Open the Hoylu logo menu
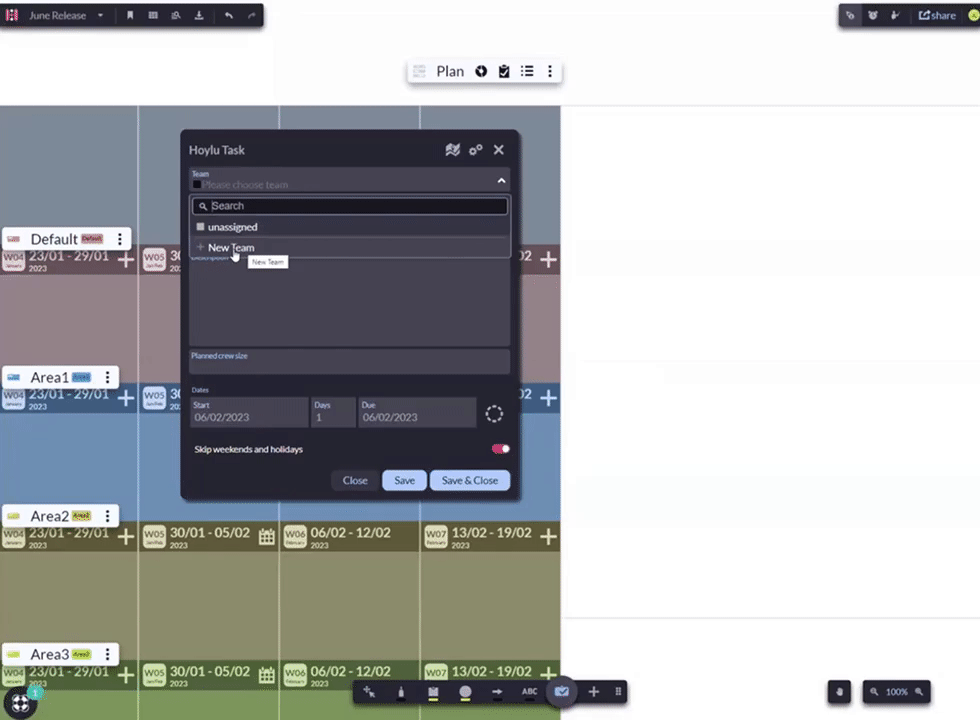The image size is (980, 720). pyautogui.click(x=12, y=15)
